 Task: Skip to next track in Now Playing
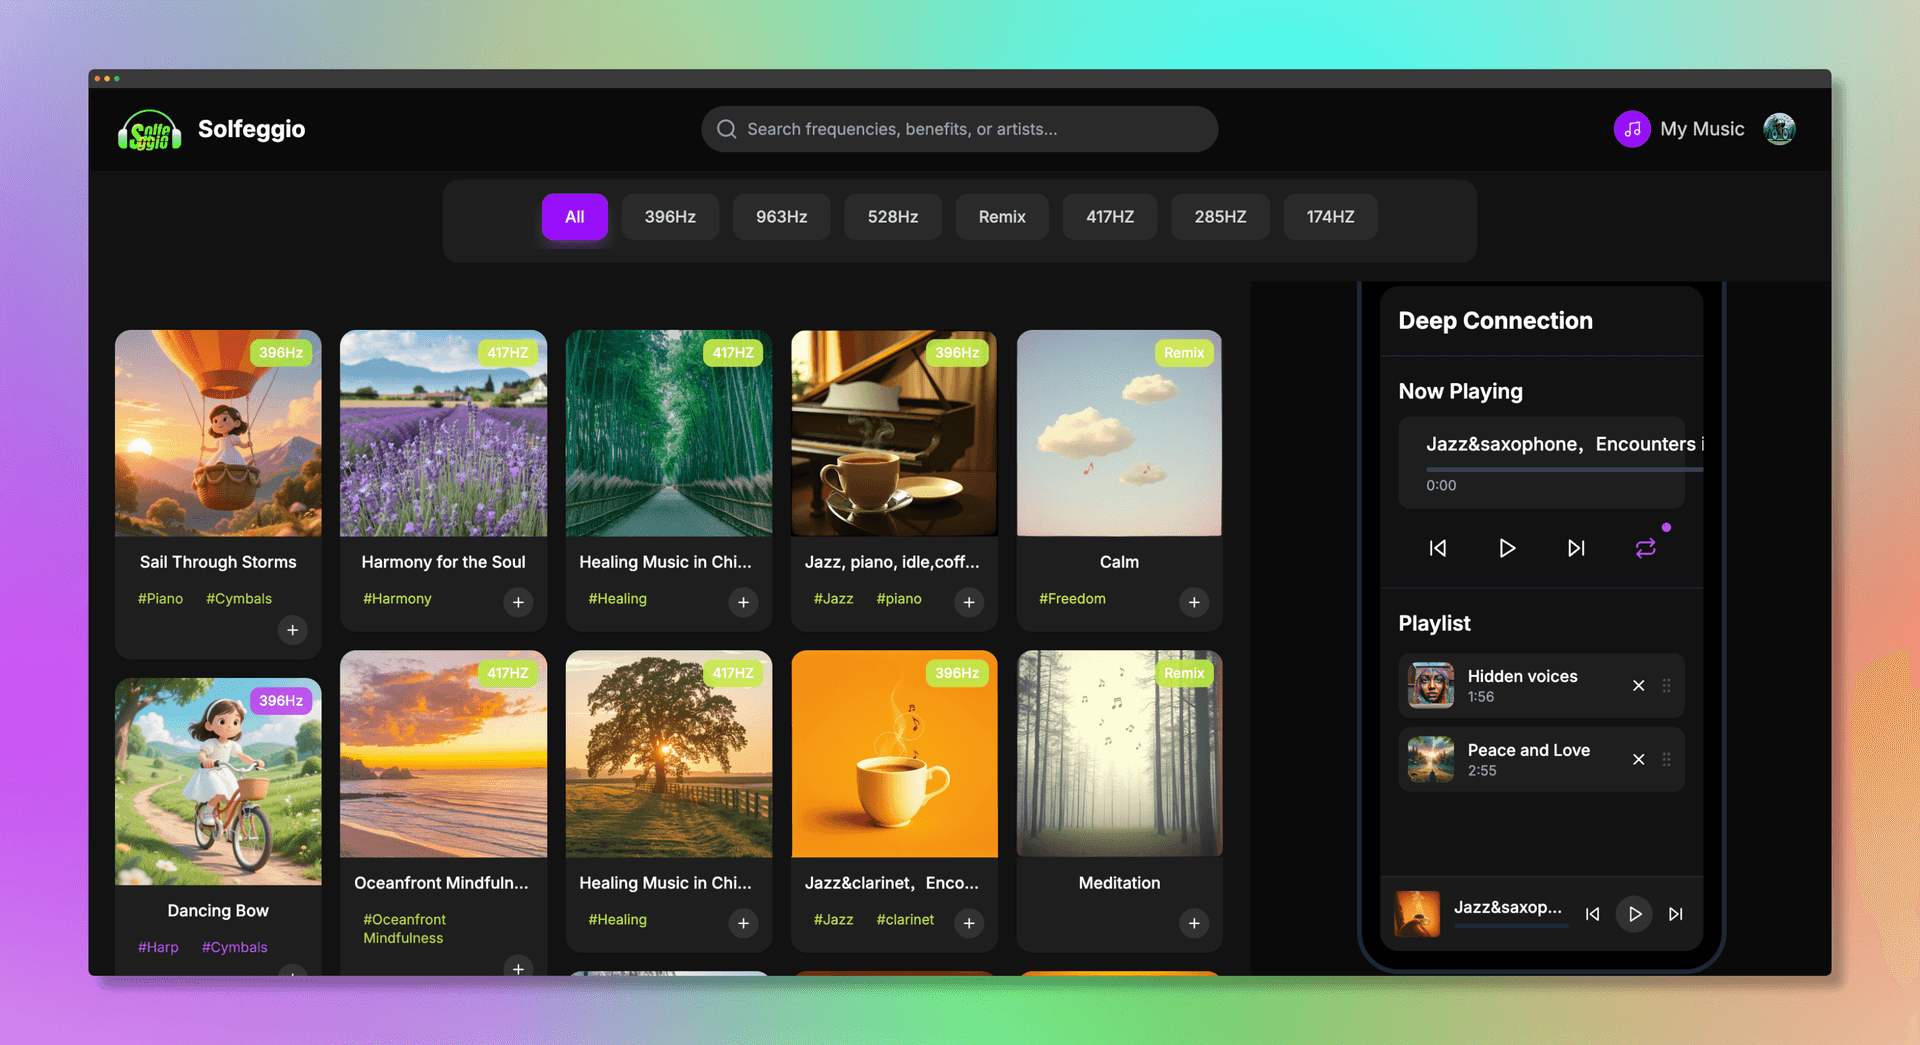[1576, 548]
